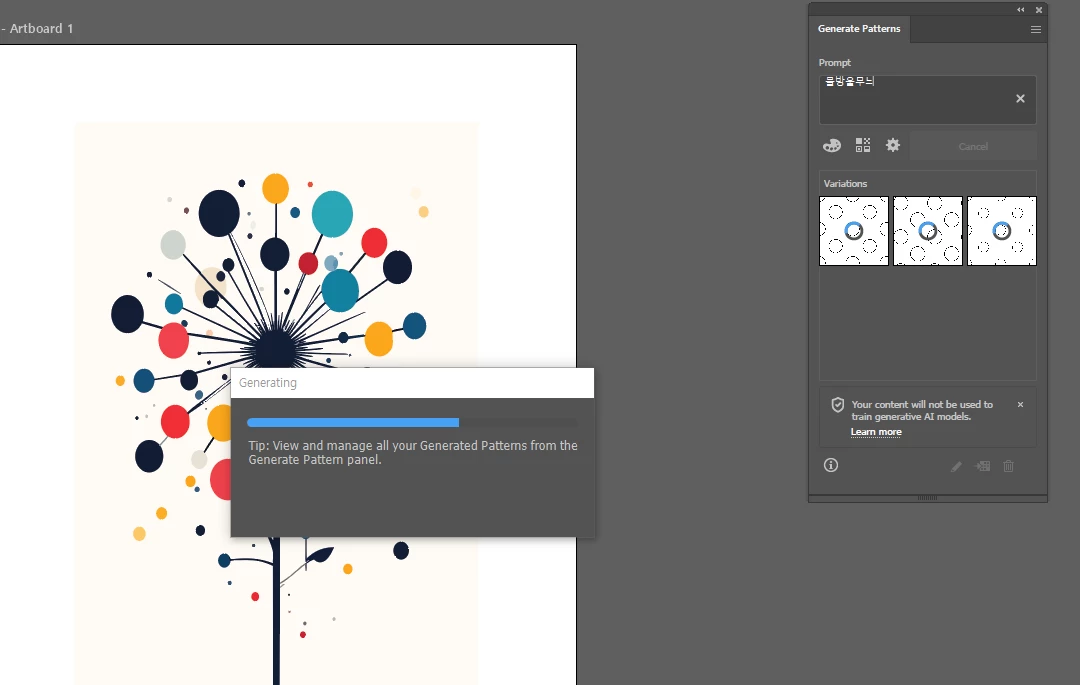This screenshot has width=1080, height=685.
Task: Click the tip text in Generating dialog
Action: 413,452
